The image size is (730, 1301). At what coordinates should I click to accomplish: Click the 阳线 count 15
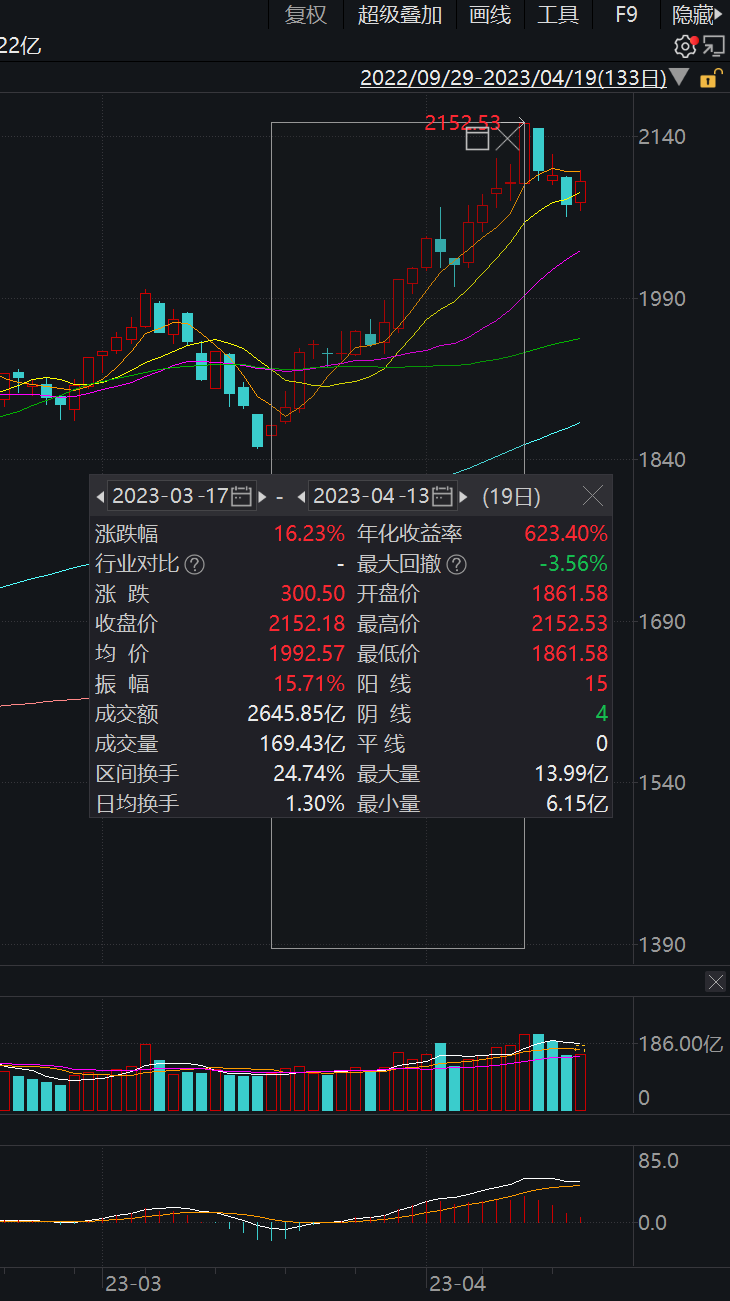coord(597,684)
